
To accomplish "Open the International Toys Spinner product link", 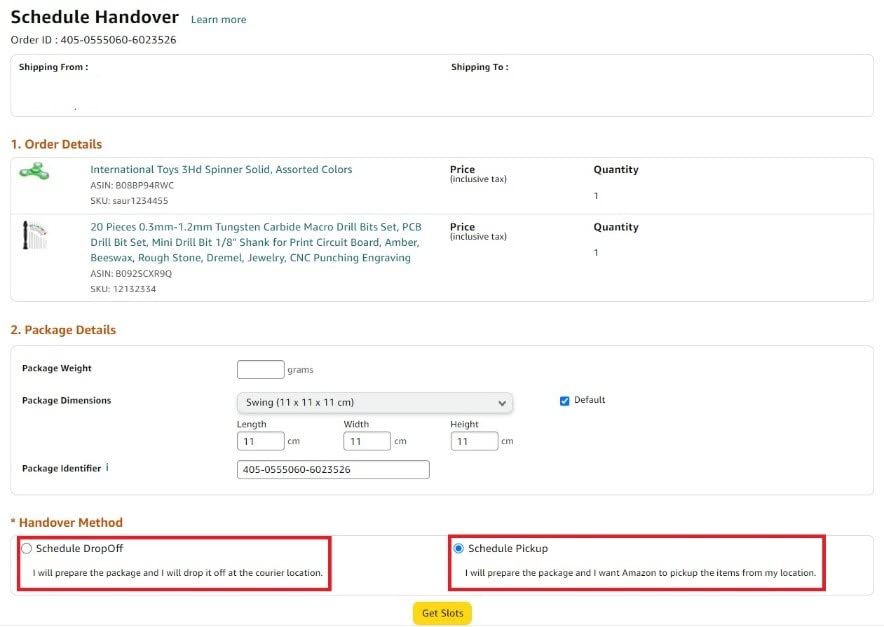I will point(221,170).
